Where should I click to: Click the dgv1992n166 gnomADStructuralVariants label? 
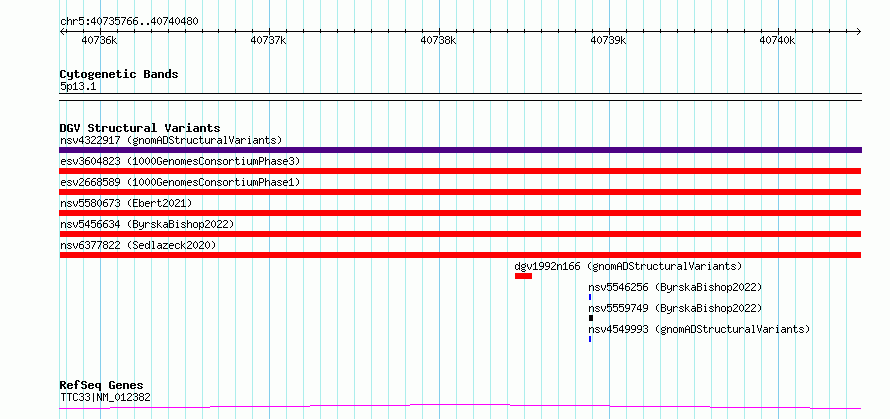(x=628, y=266)
